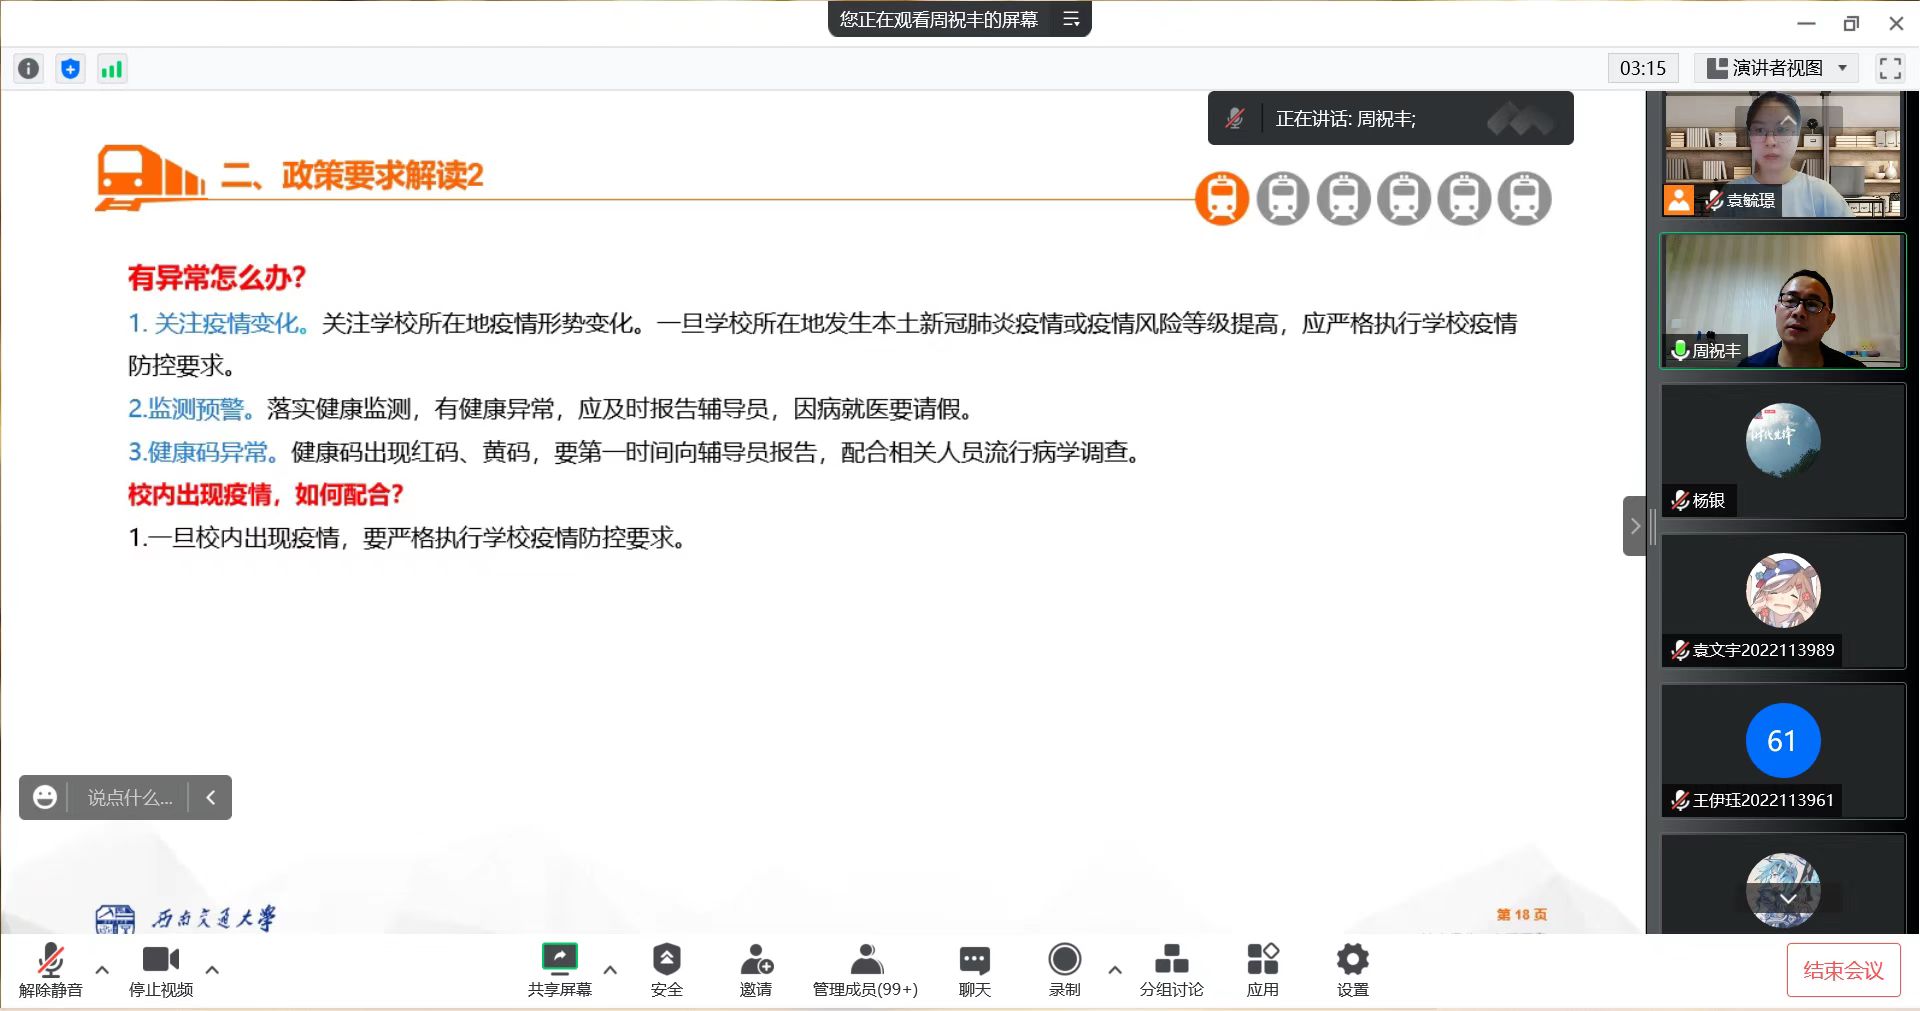Screen dimensions: 1920x1011
Task: Open the Chat (聊天) panel
Action: point(974,969)
